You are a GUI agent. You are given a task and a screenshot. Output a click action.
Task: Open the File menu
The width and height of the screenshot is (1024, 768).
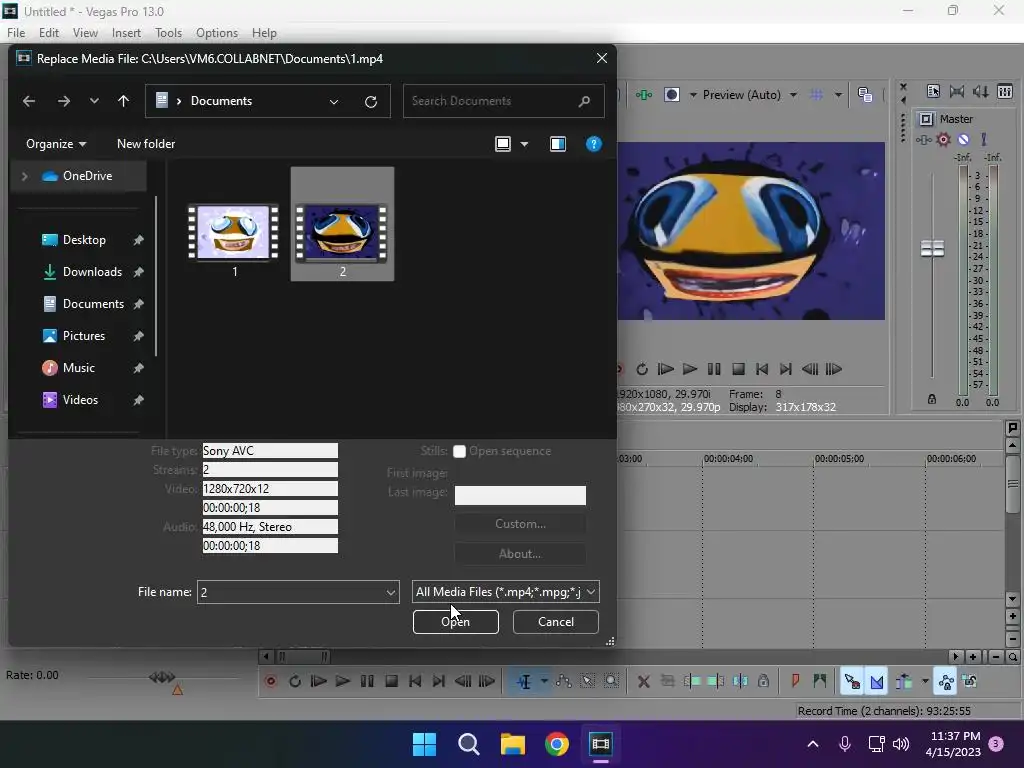pyautogui.click(x=16, y=33)
